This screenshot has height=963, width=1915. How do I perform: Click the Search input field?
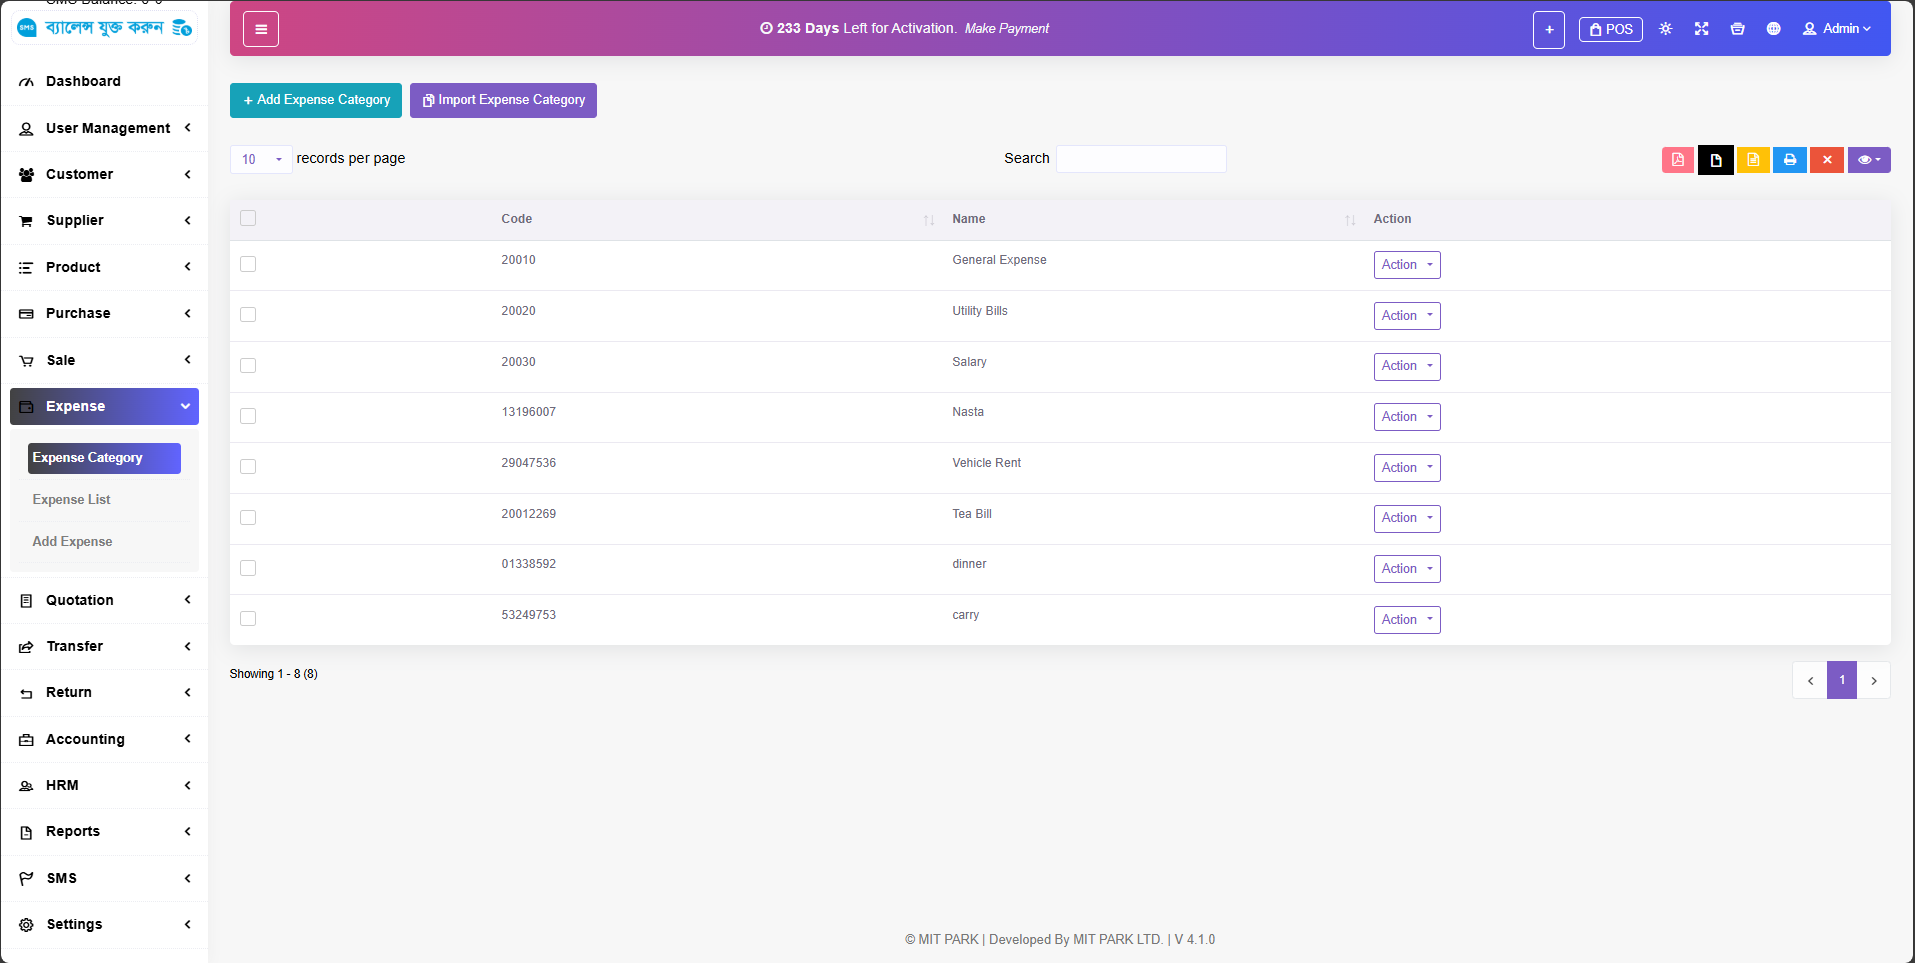click(x=1141, y=159)
